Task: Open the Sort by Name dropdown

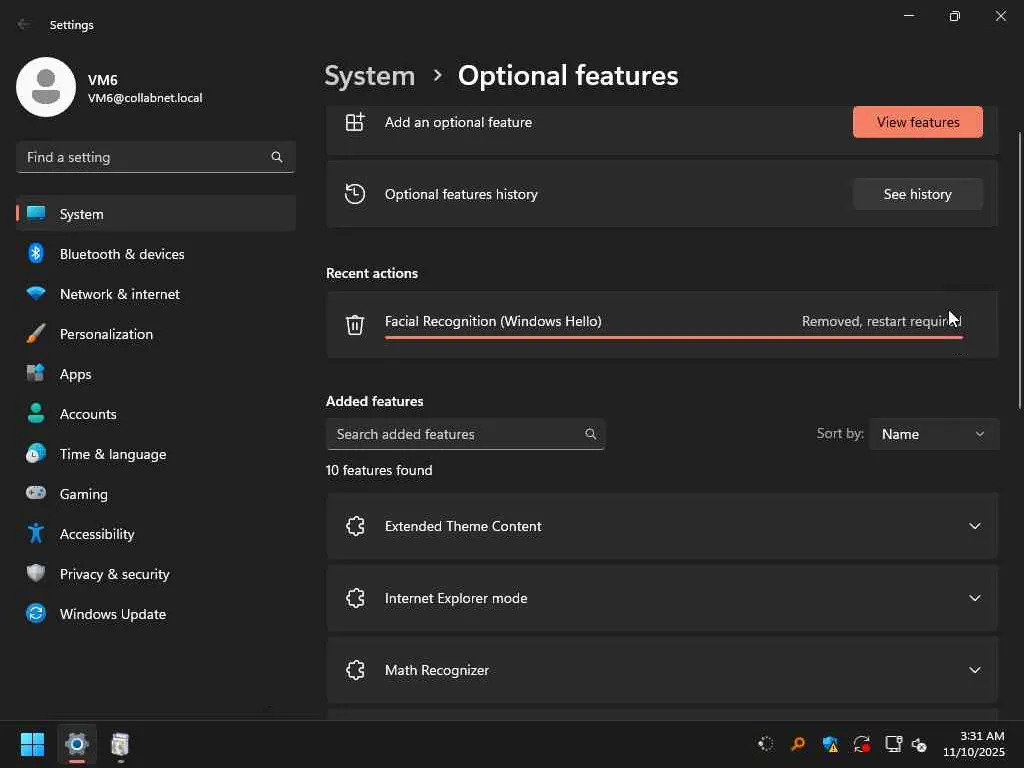Action: [933, 434]
